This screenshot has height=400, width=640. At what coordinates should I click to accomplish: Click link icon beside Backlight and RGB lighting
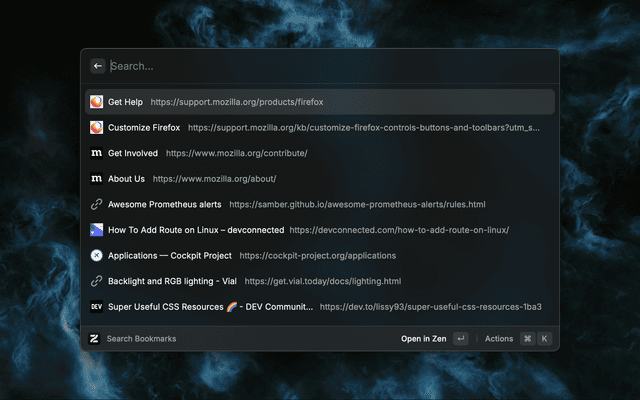pos(96,281)
